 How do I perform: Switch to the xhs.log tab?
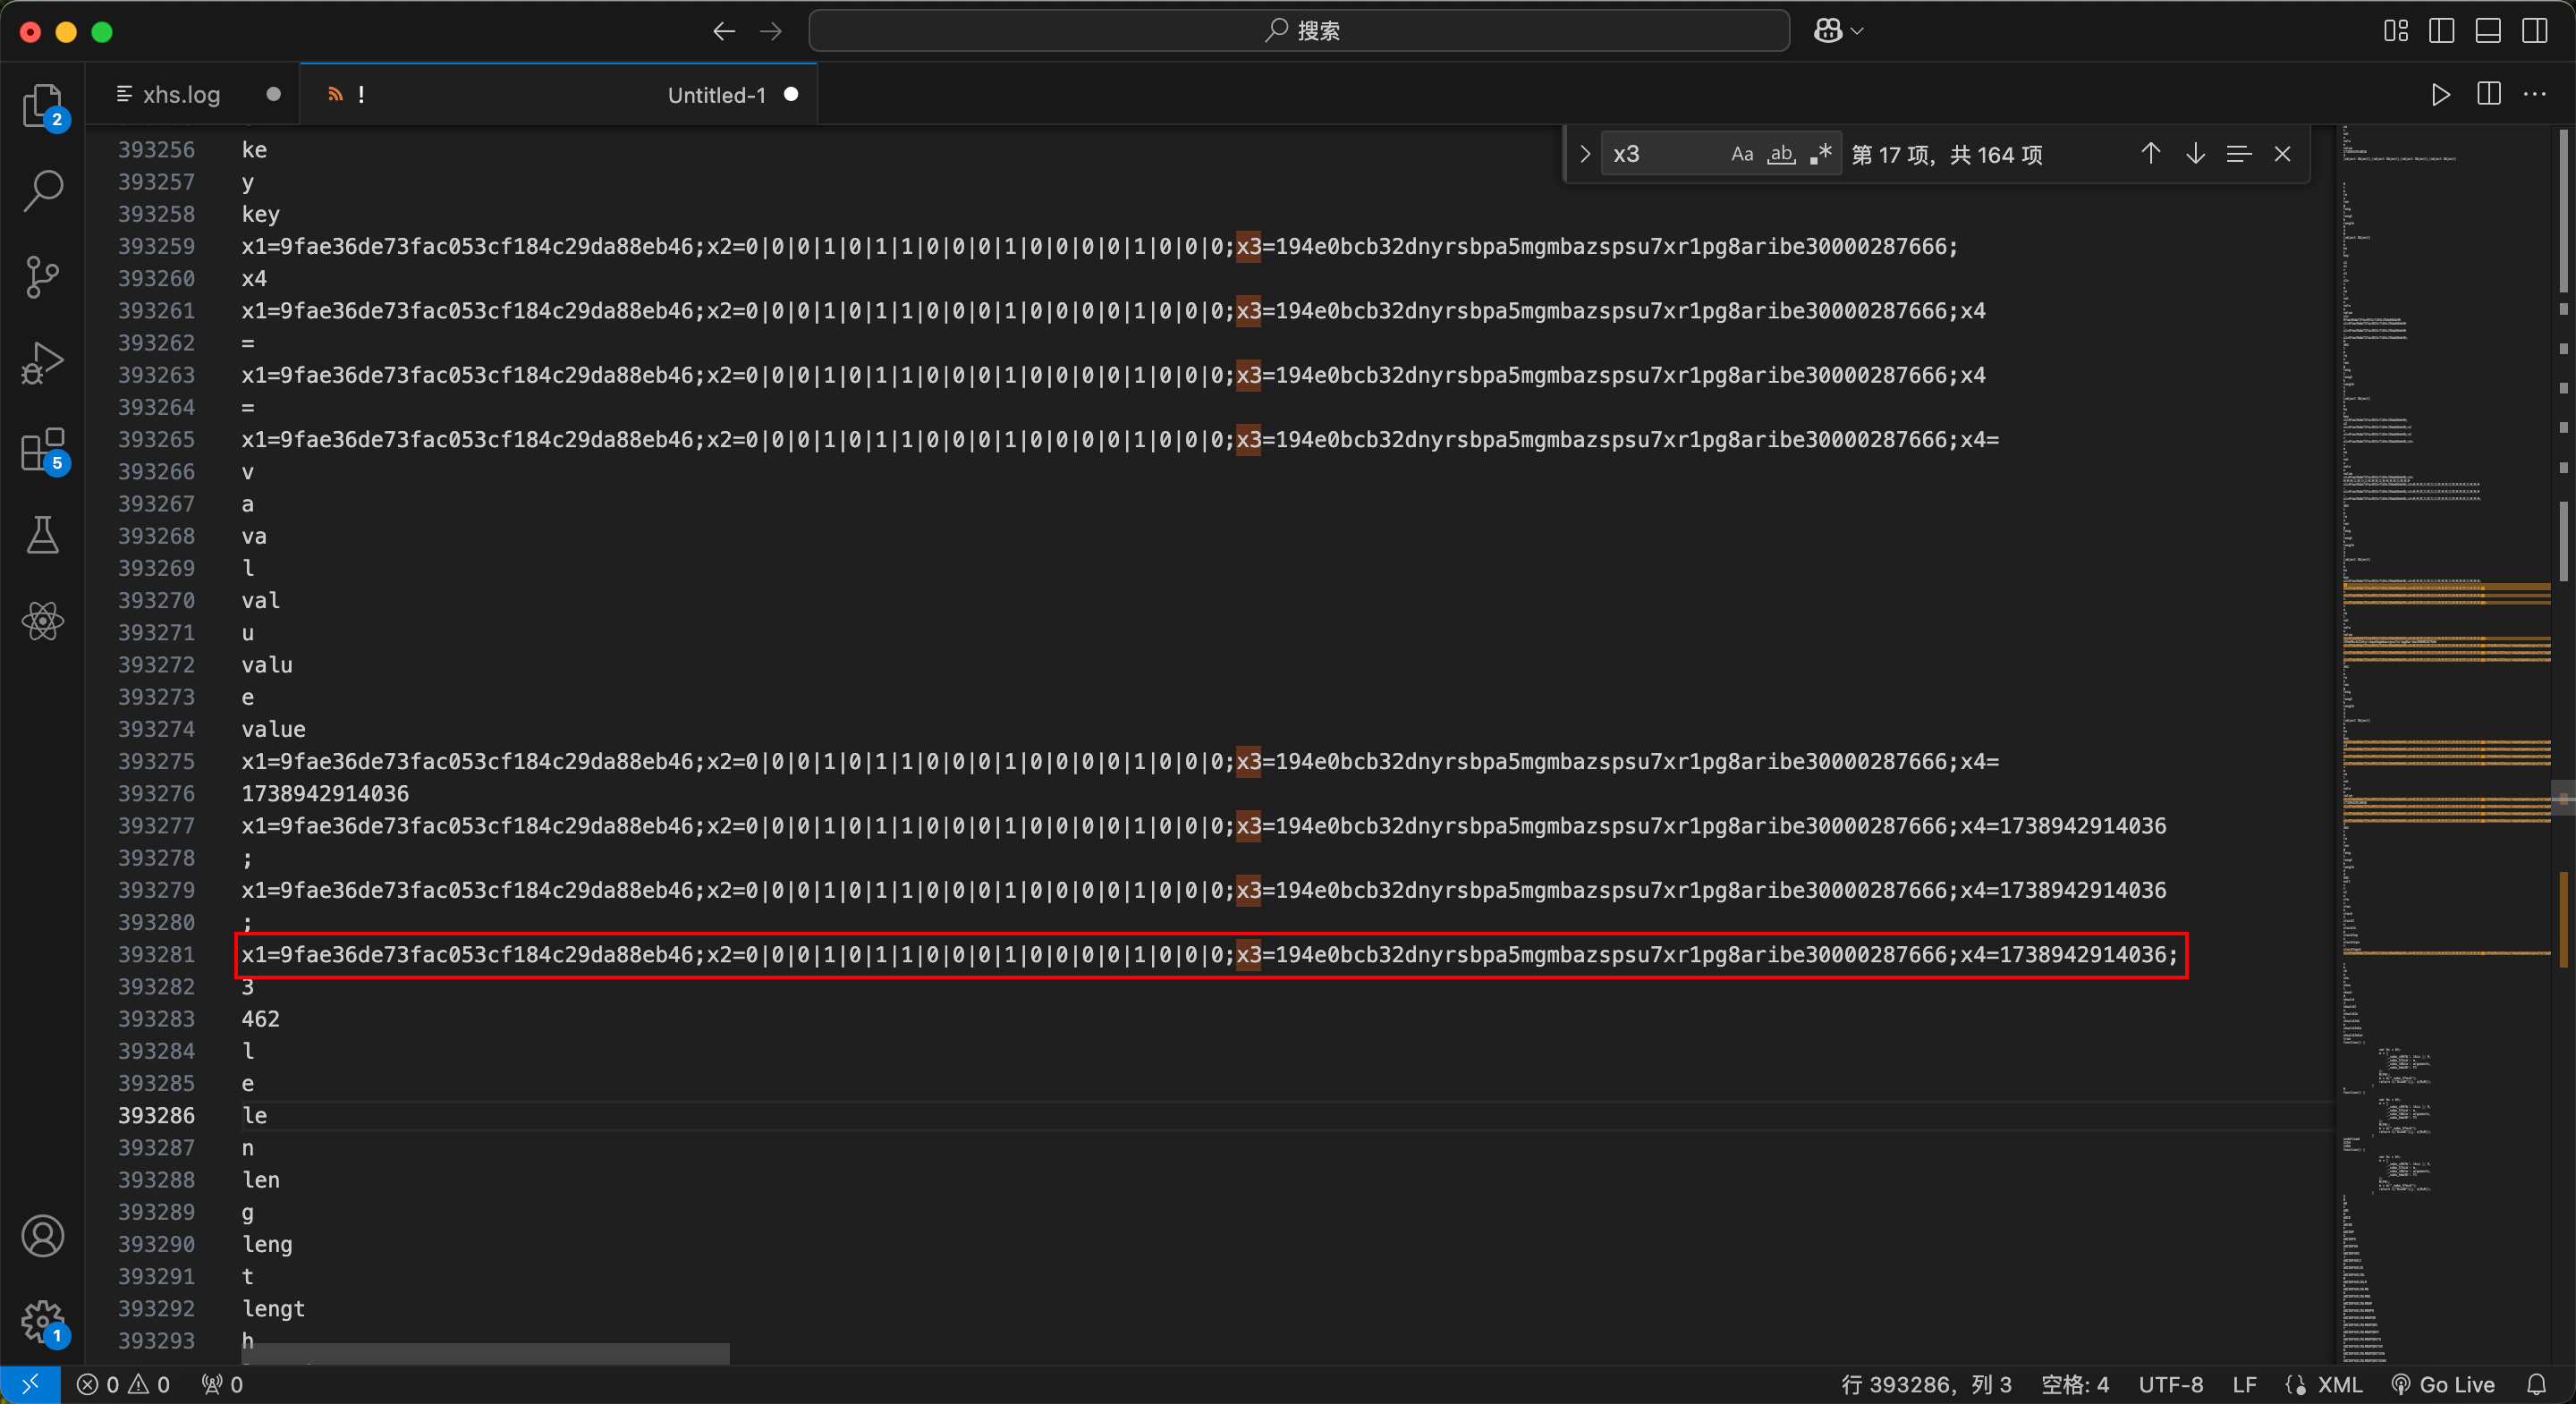181,94
